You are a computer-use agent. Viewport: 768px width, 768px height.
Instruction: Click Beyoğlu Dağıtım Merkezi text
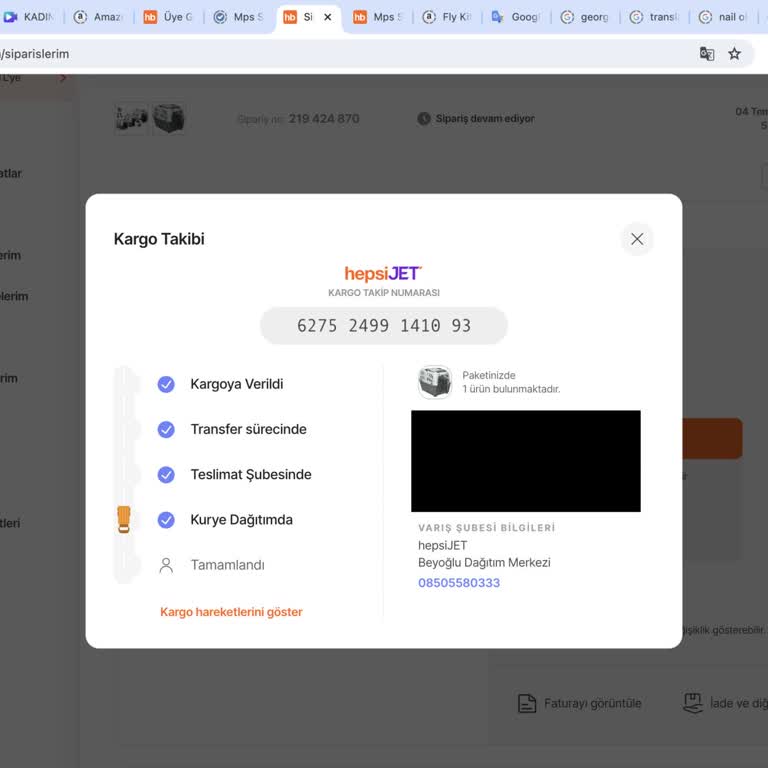[x=484, y=562]
